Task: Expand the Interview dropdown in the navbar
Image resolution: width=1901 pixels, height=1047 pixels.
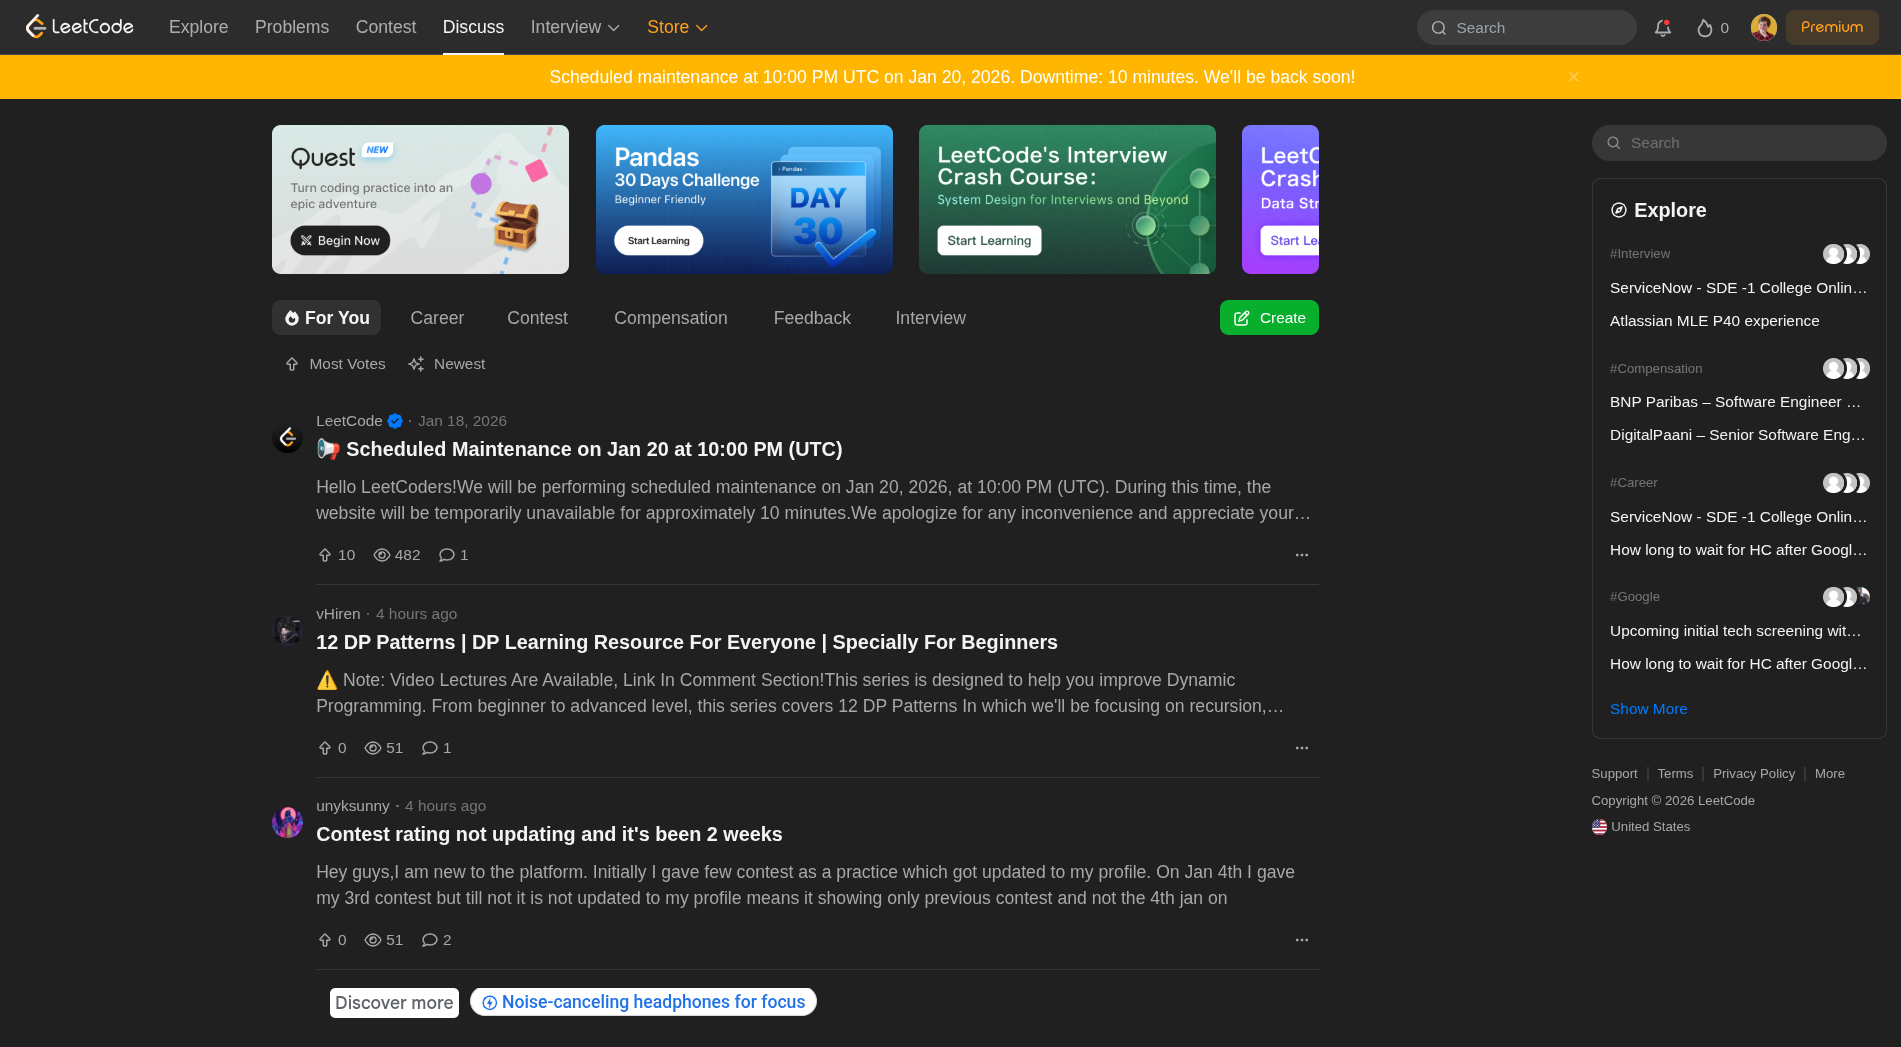Action: (x=575, y=27)
